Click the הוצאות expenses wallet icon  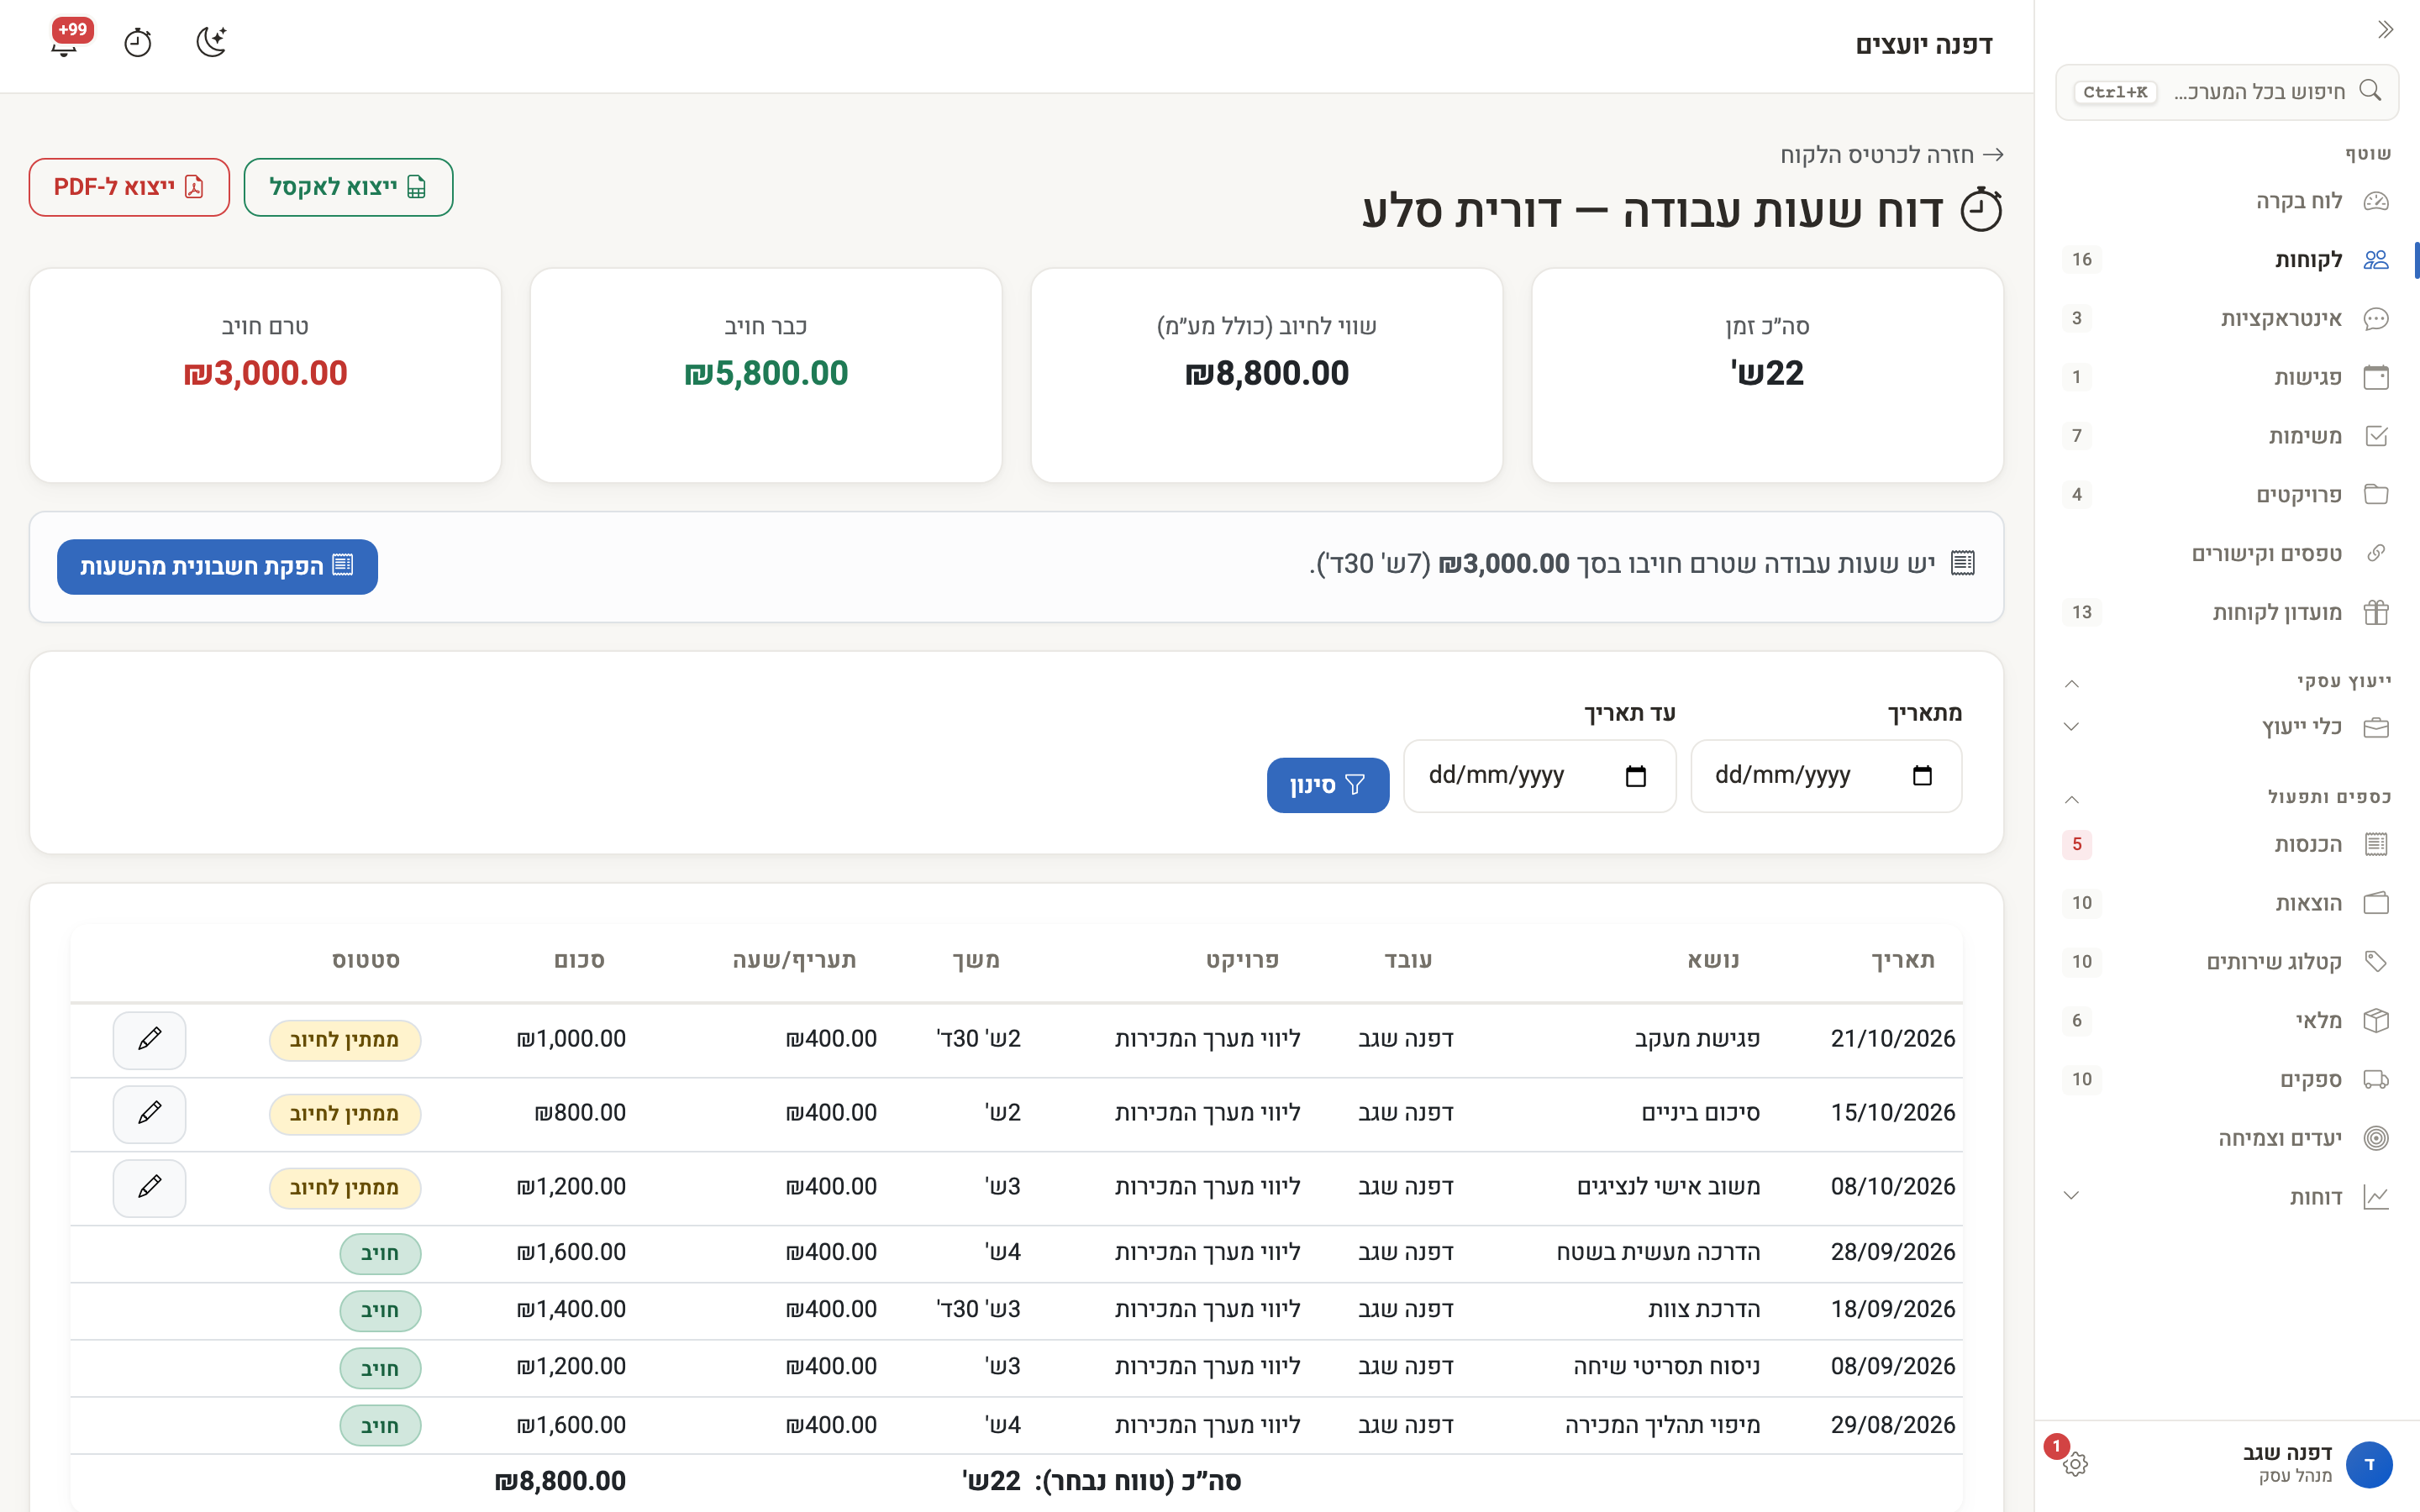pyautogui.click(x=2376, y=903)
